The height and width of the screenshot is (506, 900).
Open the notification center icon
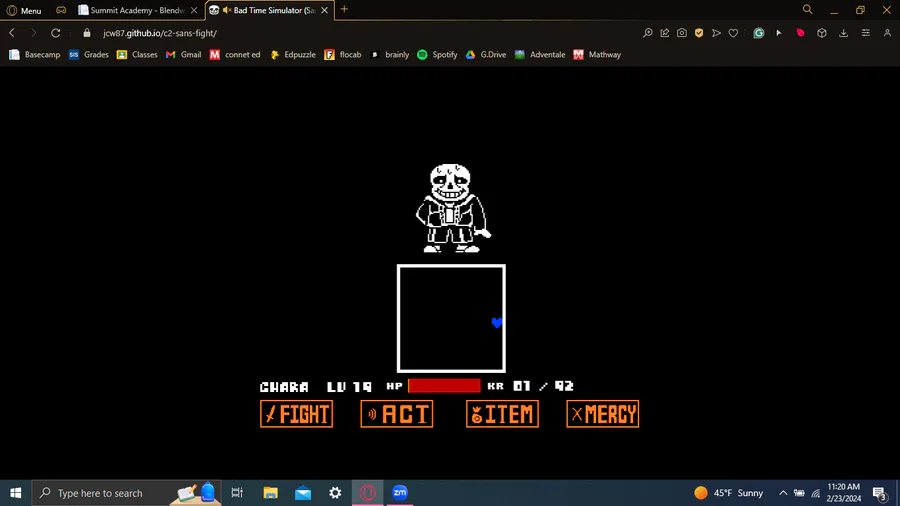[x=880, y=493]
